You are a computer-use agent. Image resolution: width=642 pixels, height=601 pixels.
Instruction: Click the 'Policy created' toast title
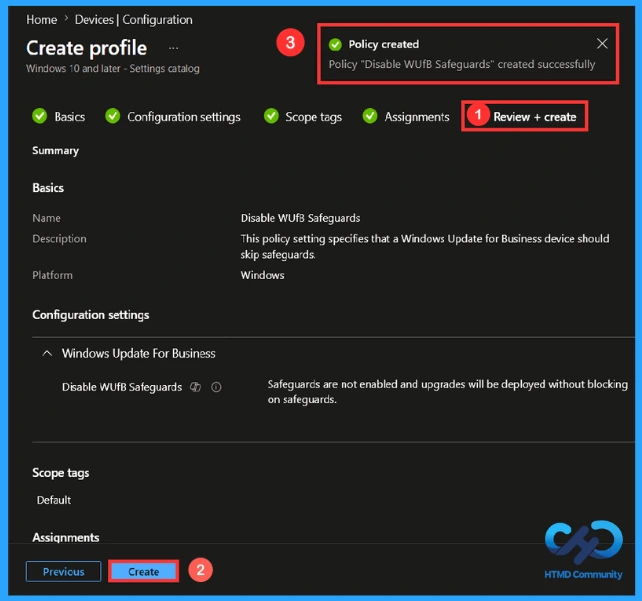pos(384,44)
